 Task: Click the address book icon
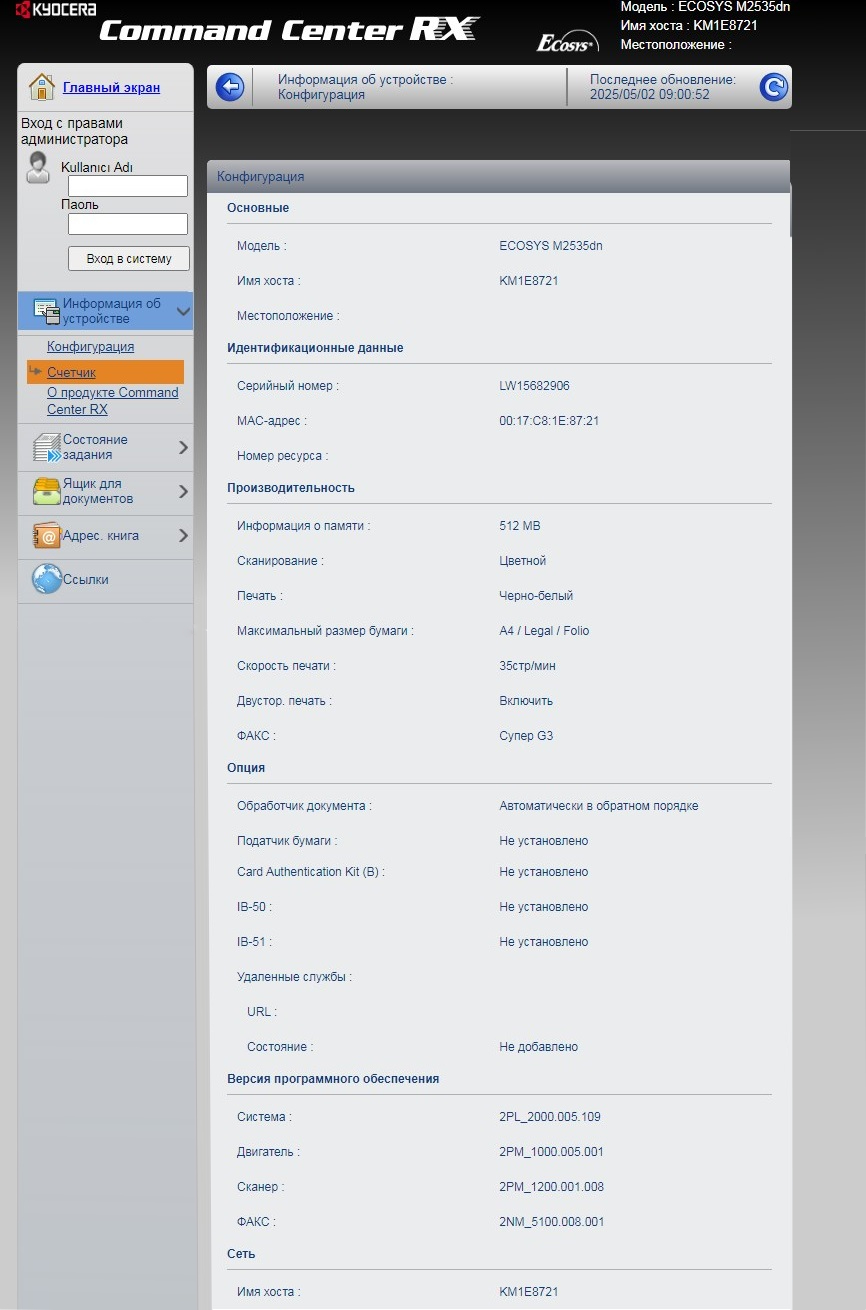pos(46,535)
